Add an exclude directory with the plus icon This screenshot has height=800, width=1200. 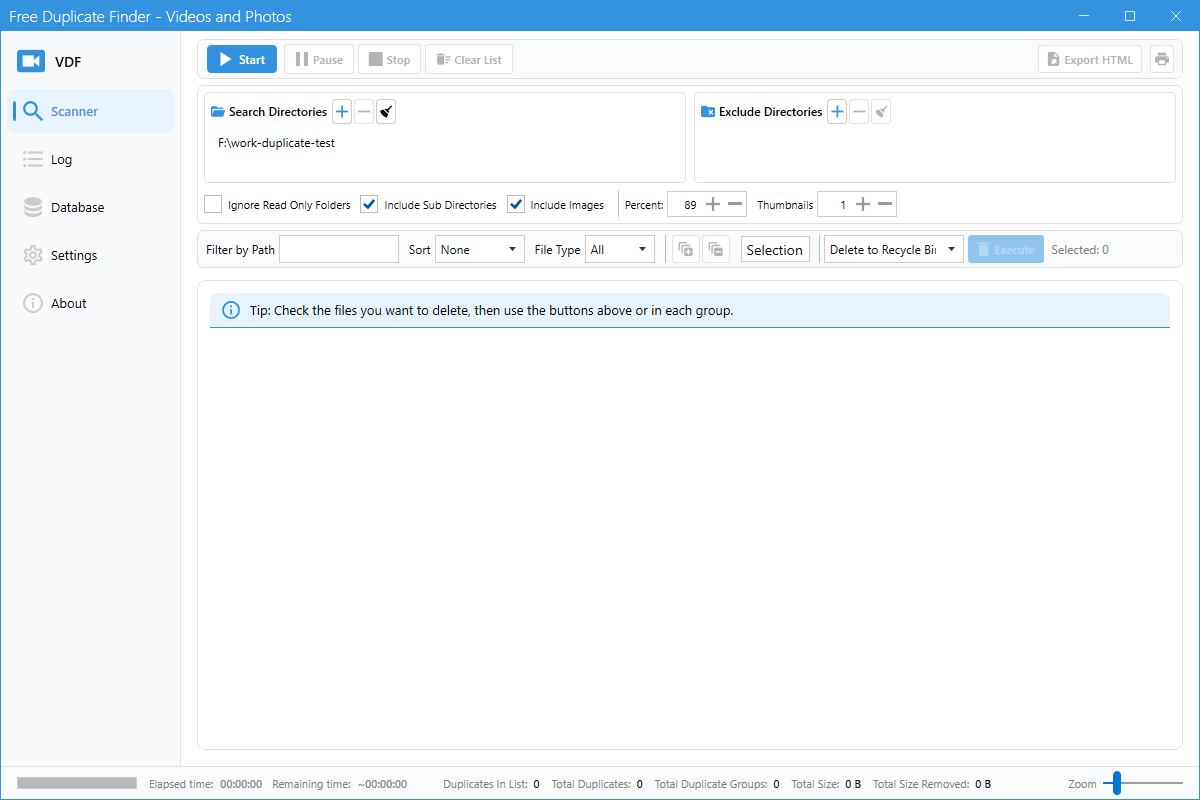point(837,112)
